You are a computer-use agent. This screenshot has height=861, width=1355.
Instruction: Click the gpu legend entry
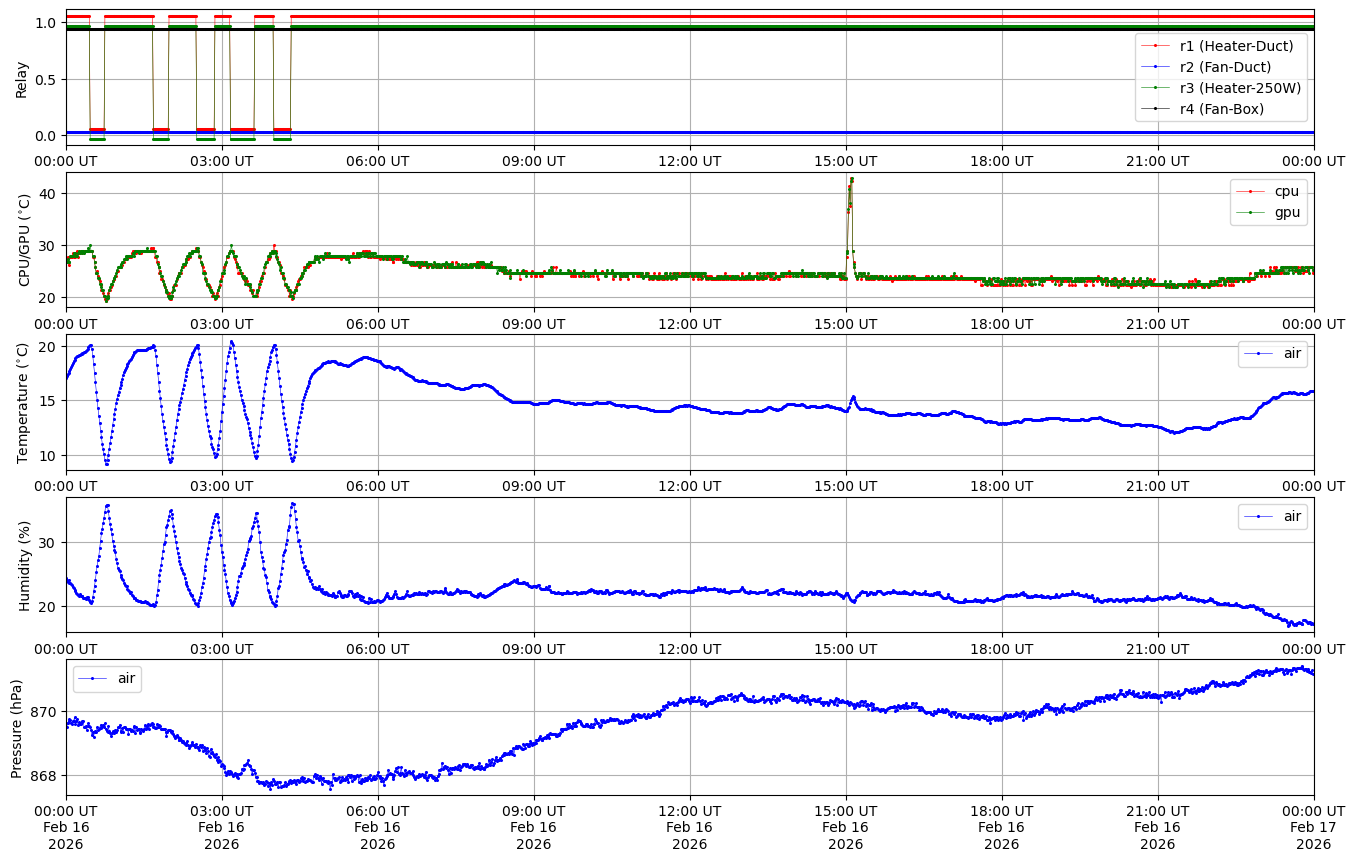pyautogui.click(x=1286, y=212)
